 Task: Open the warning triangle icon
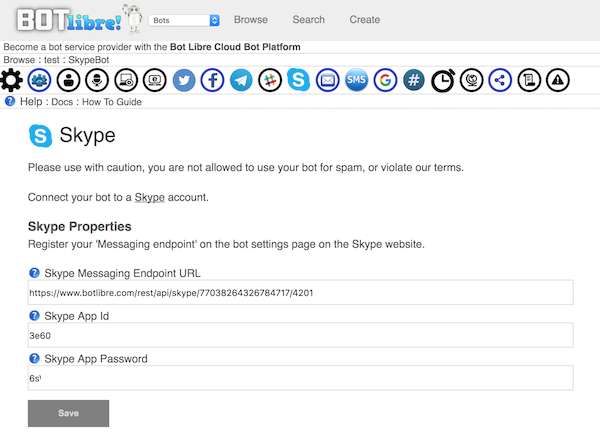[x=558, y=80]
